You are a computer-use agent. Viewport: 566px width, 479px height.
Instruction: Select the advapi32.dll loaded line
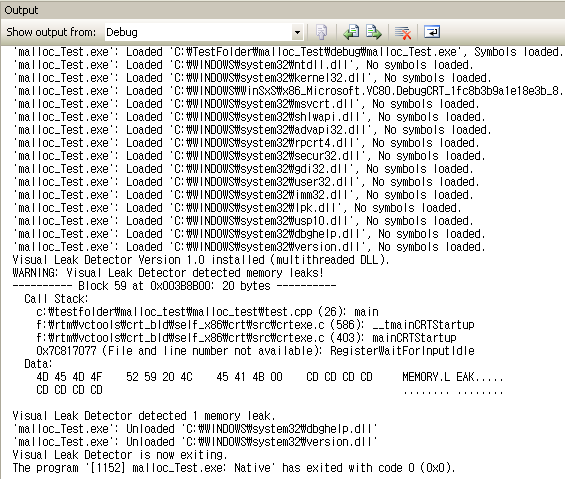click(x=252, y=130)
